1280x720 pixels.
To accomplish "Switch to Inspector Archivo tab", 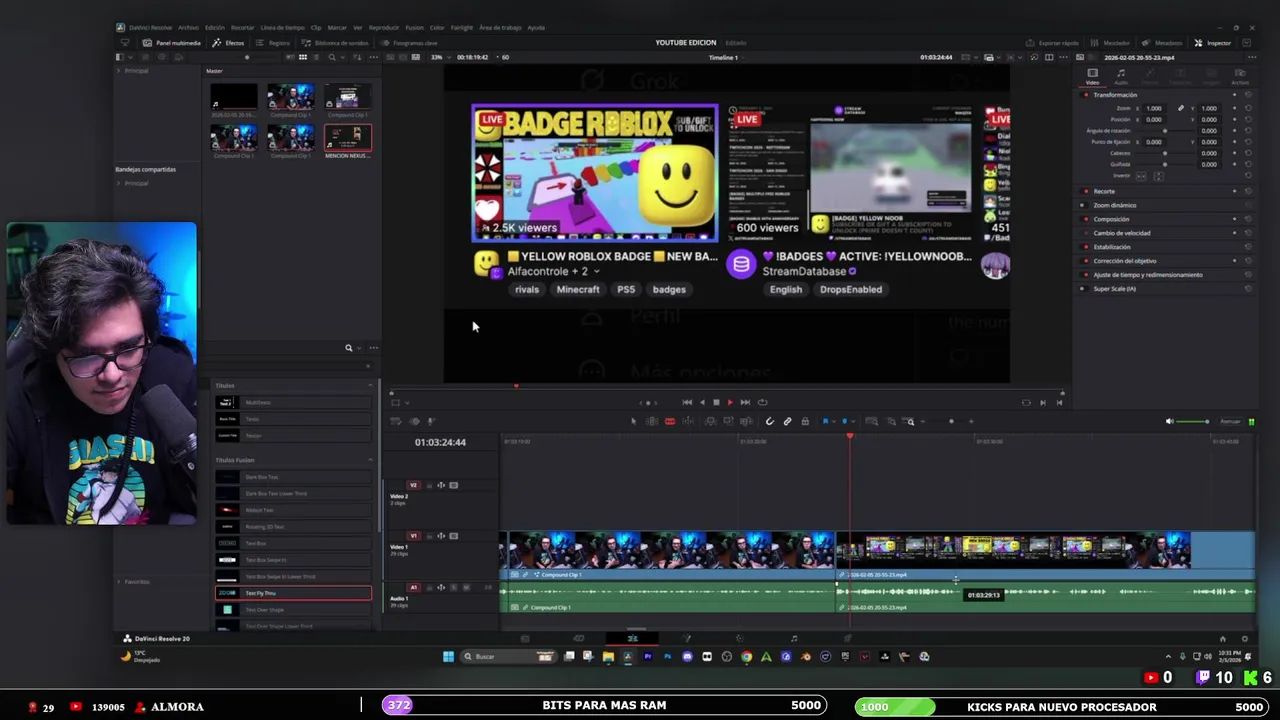I will pos(1240,76).
